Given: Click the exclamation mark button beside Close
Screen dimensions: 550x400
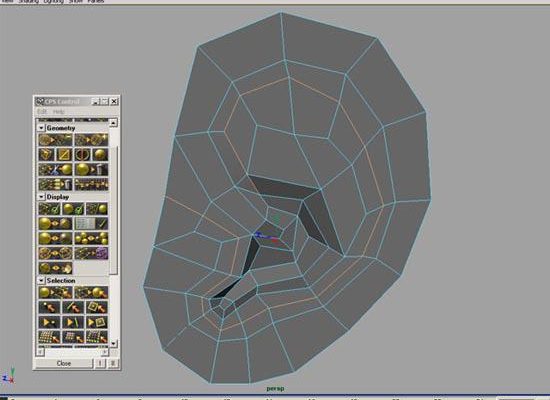Looking at the screenshot, I should coord(100,363).
